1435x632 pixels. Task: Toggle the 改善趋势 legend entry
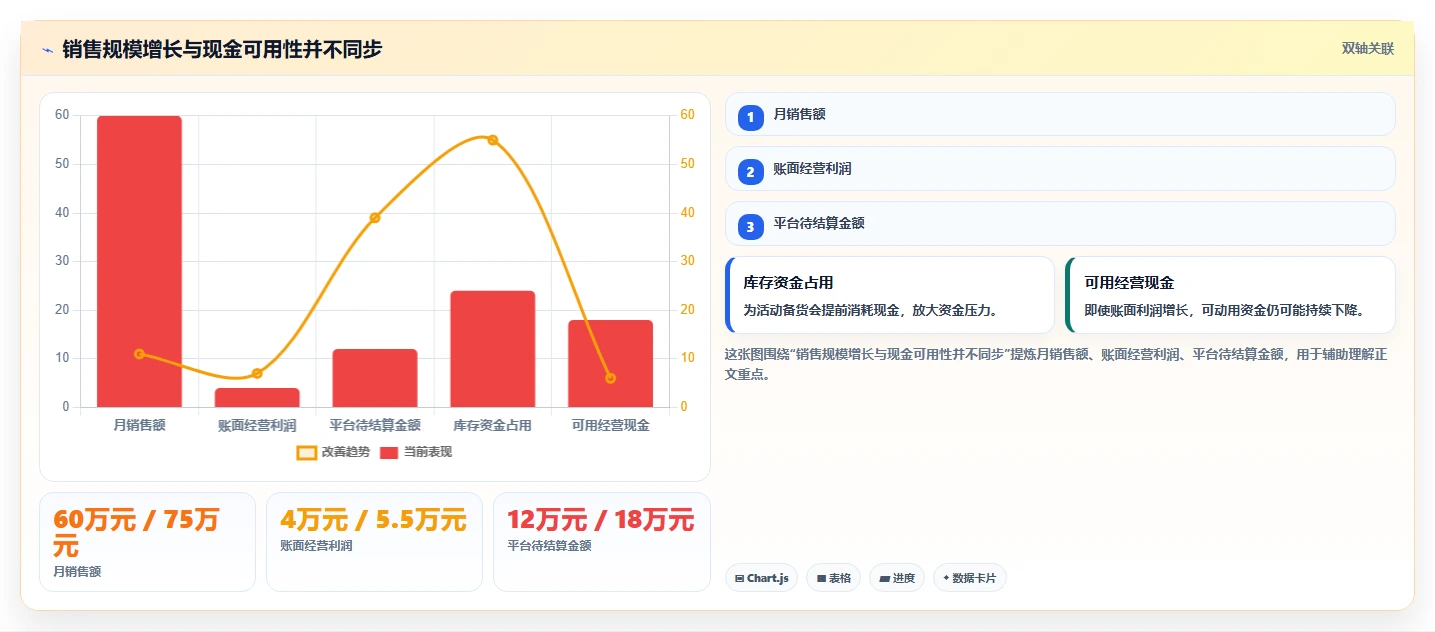[333, 452]
